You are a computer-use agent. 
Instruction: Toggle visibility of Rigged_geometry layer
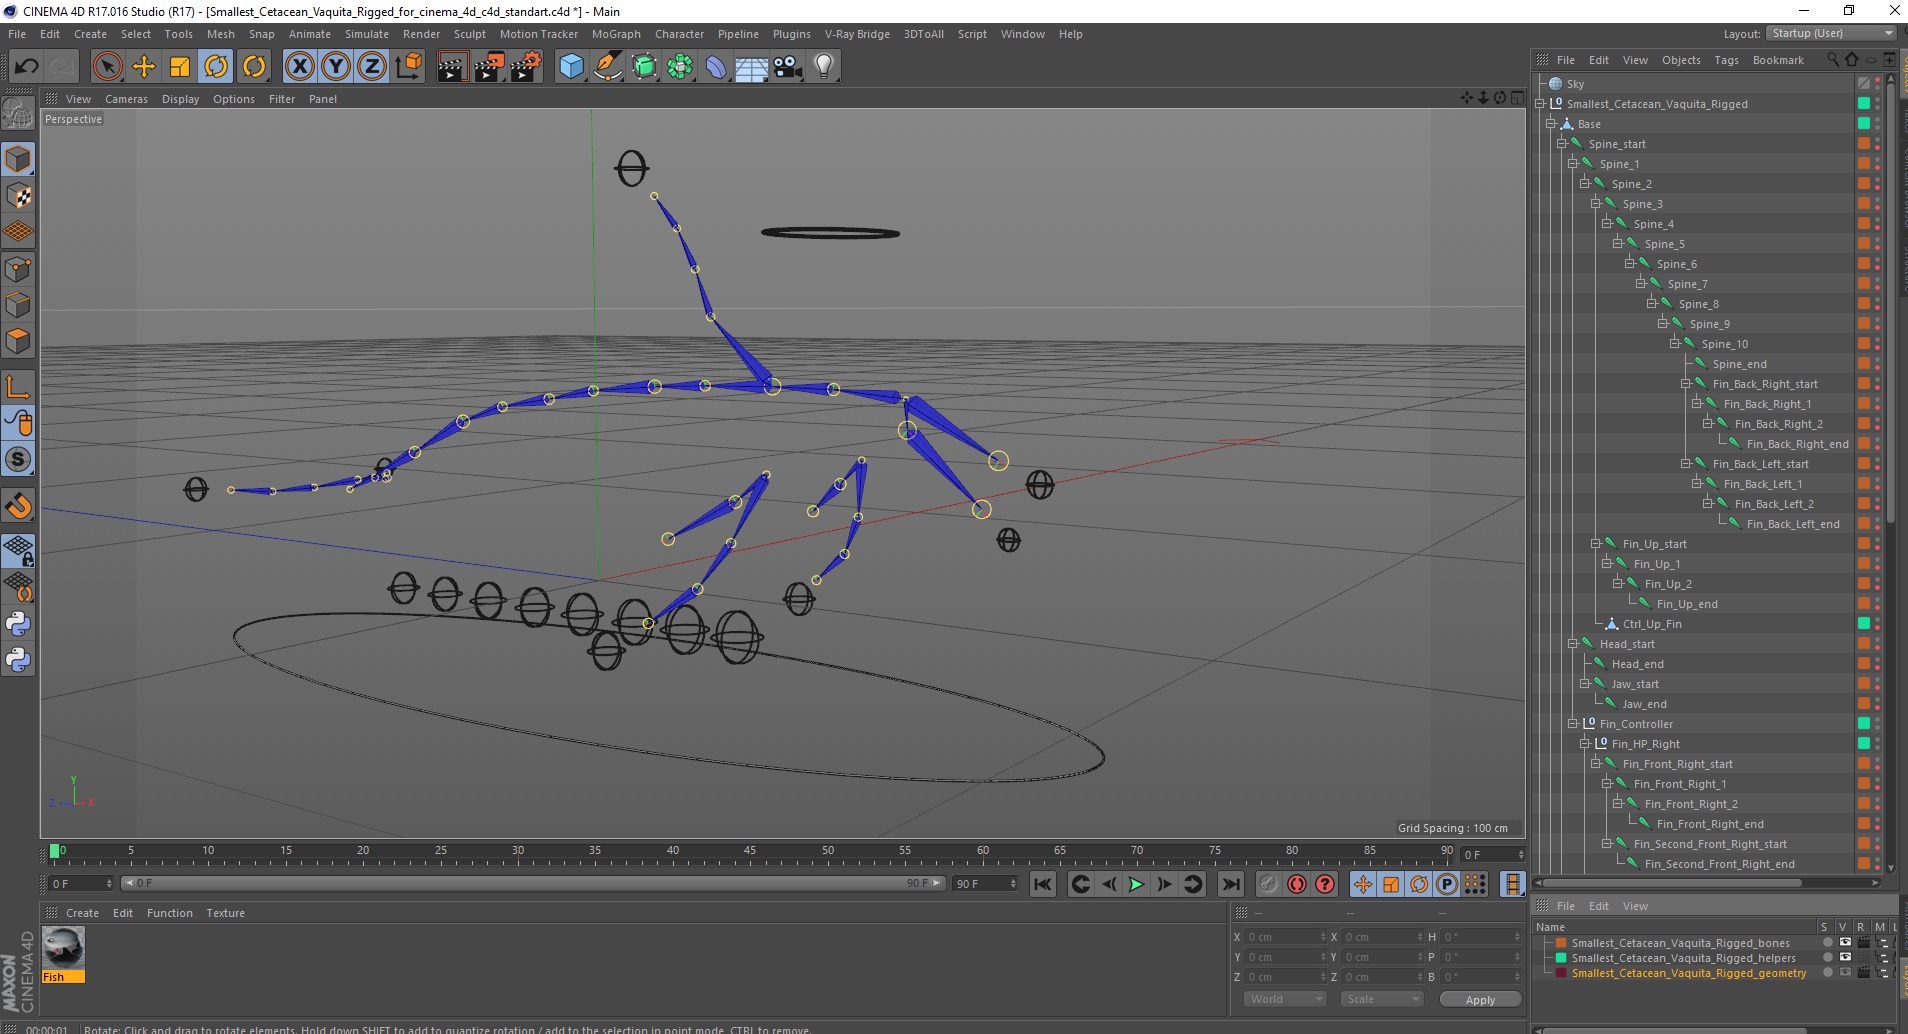pos(1845,973)
